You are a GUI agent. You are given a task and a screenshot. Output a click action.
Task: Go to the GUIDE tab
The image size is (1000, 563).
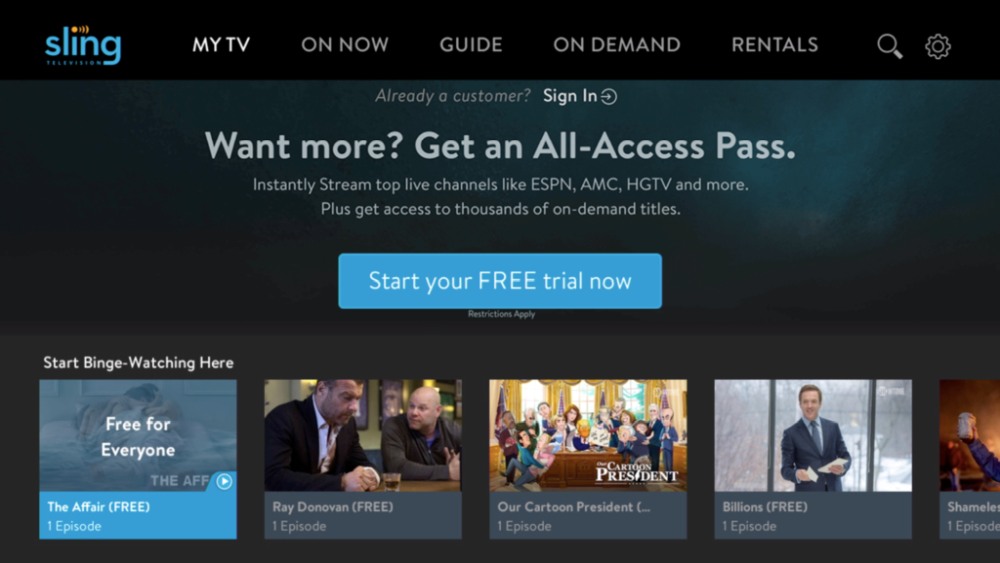pos(471,45)
